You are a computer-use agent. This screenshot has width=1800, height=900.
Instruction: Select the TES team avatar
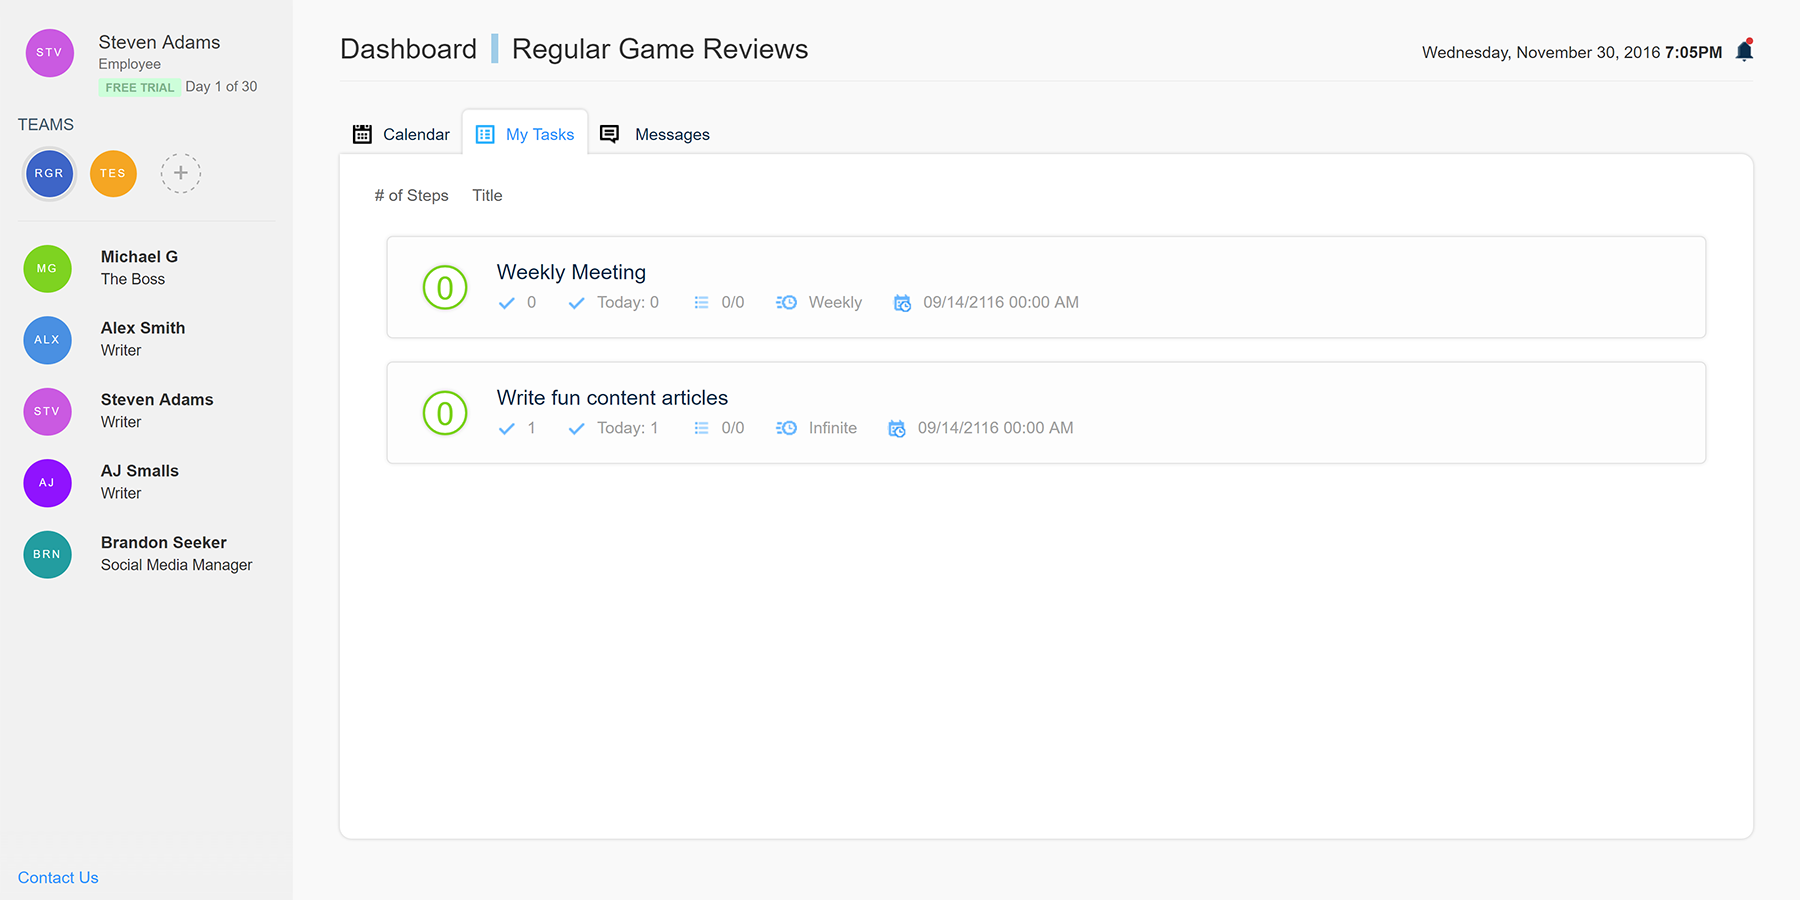point(113,173)
